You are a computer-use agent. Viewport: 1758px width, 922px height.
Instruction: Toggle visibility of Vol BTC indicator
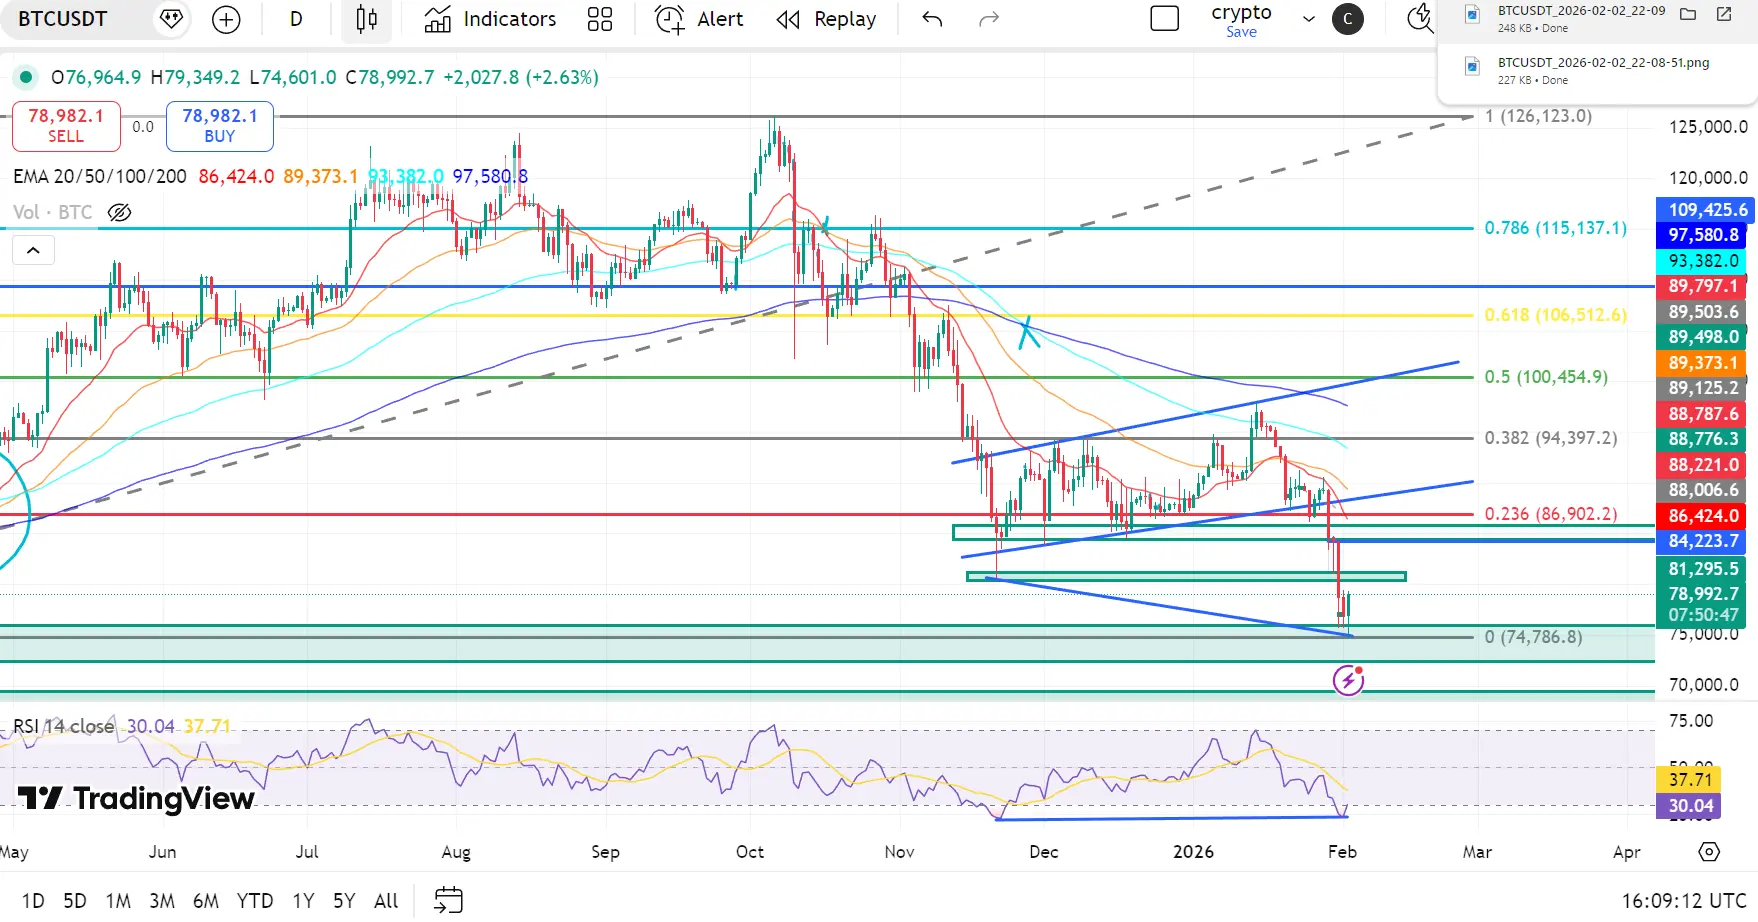pyautogui.click(x=119, y=212)
